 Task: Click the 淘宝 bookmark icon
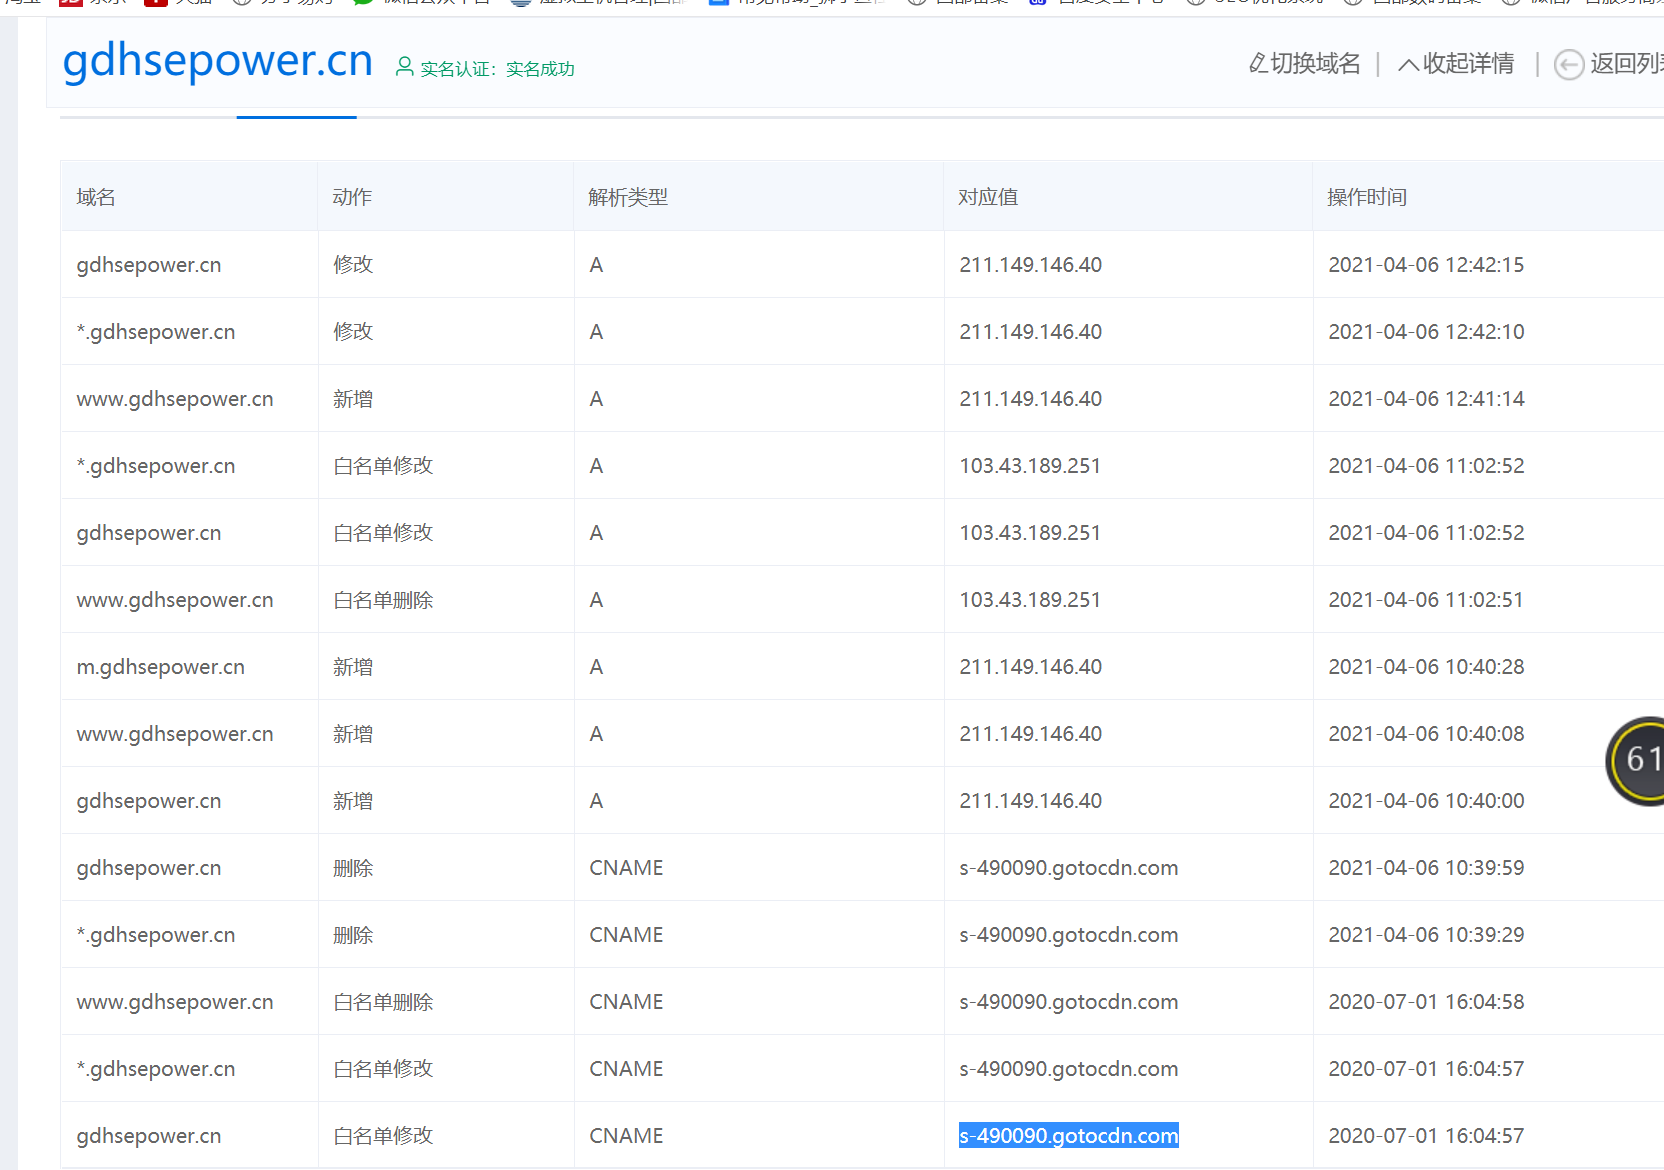point(15,3)
